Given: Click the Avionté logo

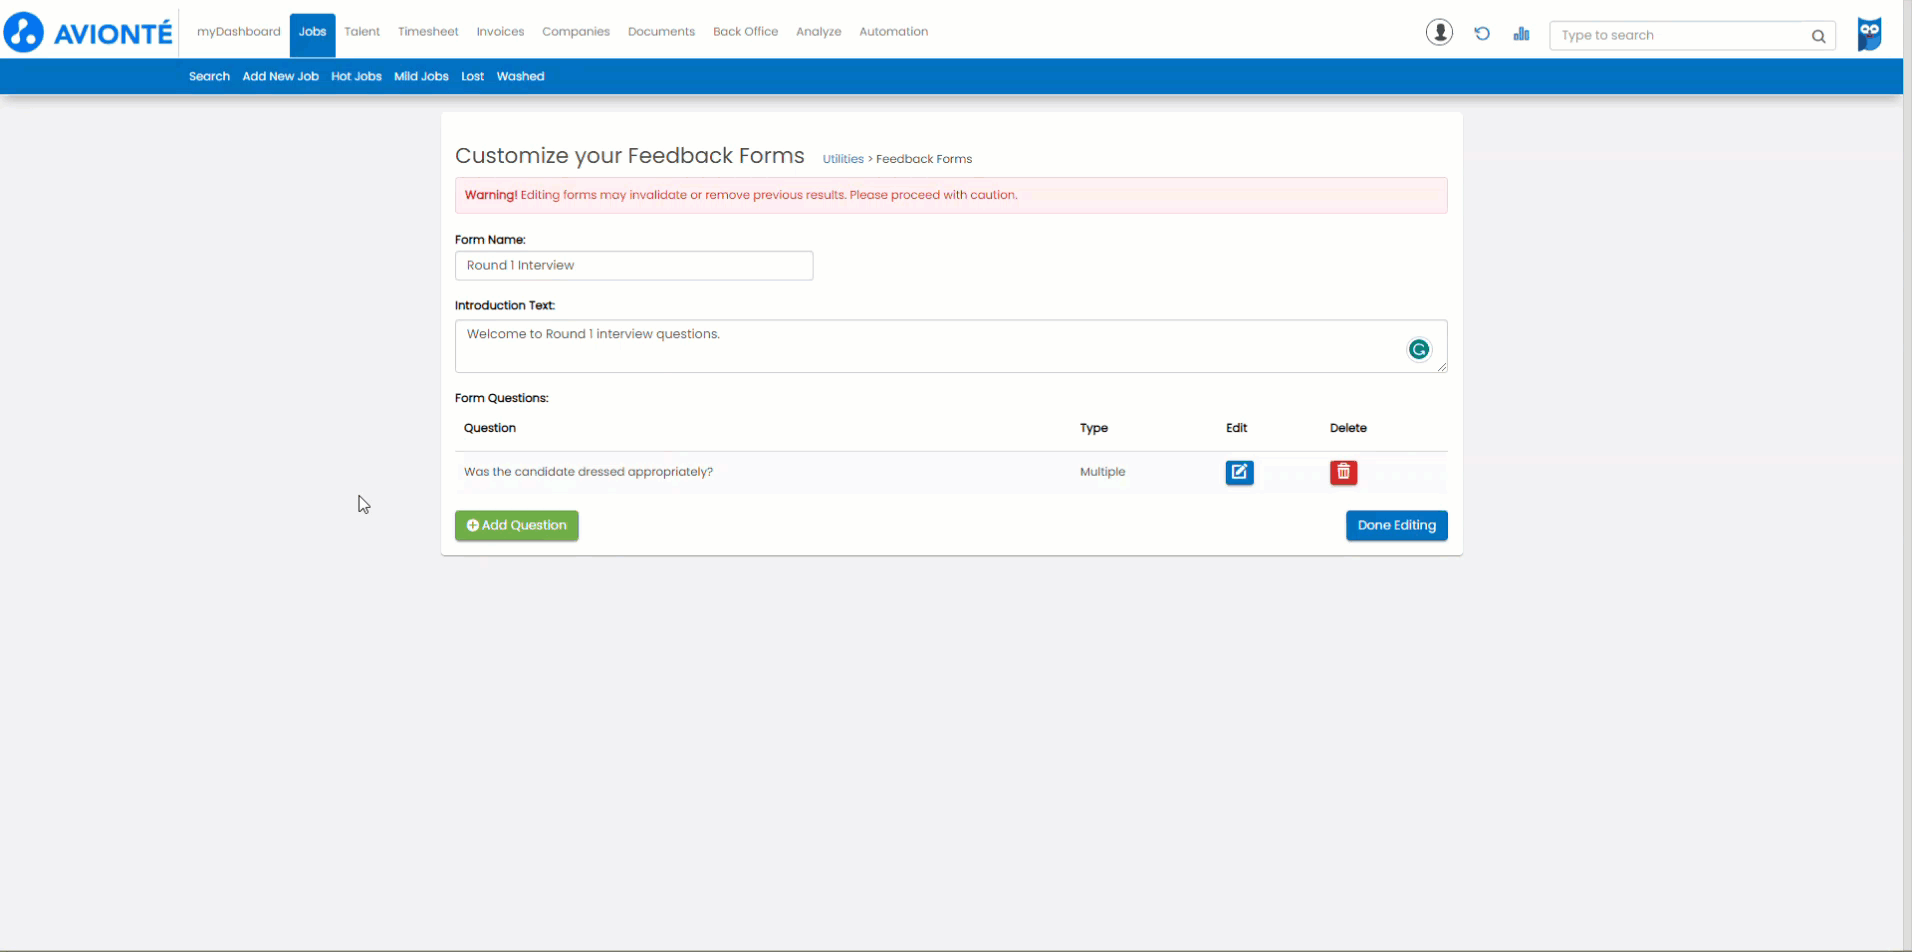Looking at the screenshot, I should (x=88, y=33).
